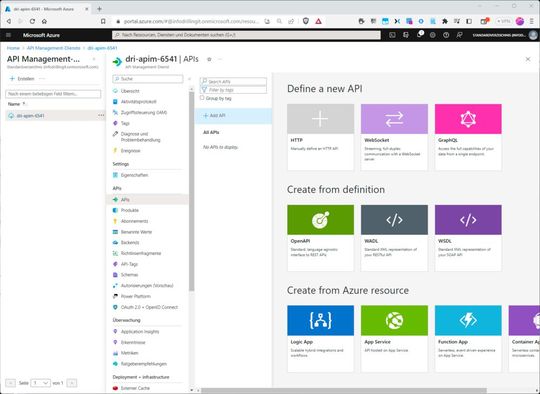Focus the Azure global search bar
Screen dimensions: 540x394
[x=246, y=35]
